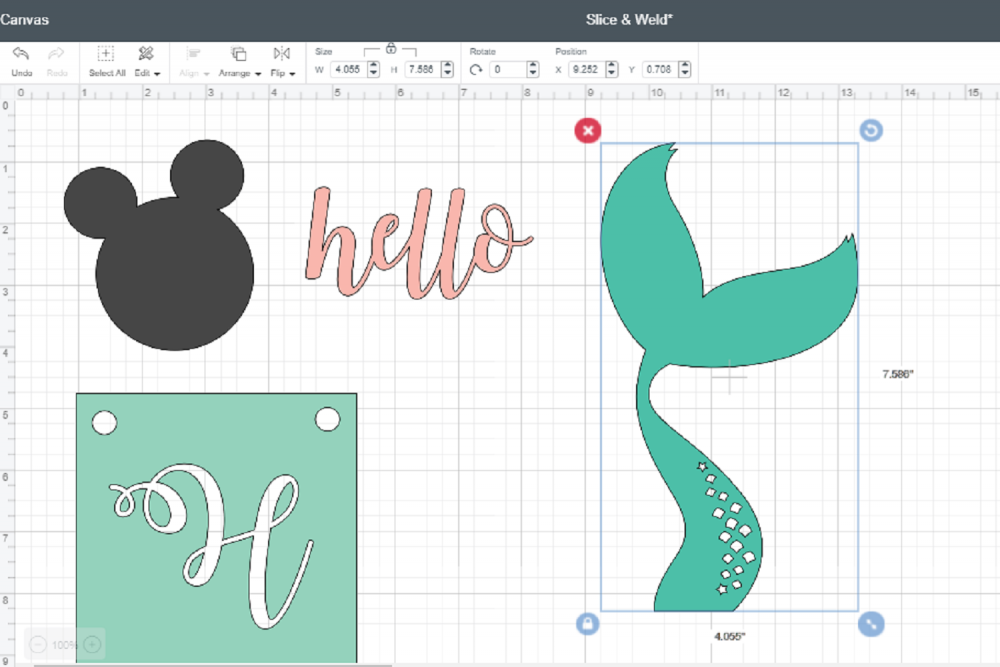The width and height of the screenshot is (1000, 667).
Task: Decrease X position with stepper down arrow
Action: (x=612, y=73)
